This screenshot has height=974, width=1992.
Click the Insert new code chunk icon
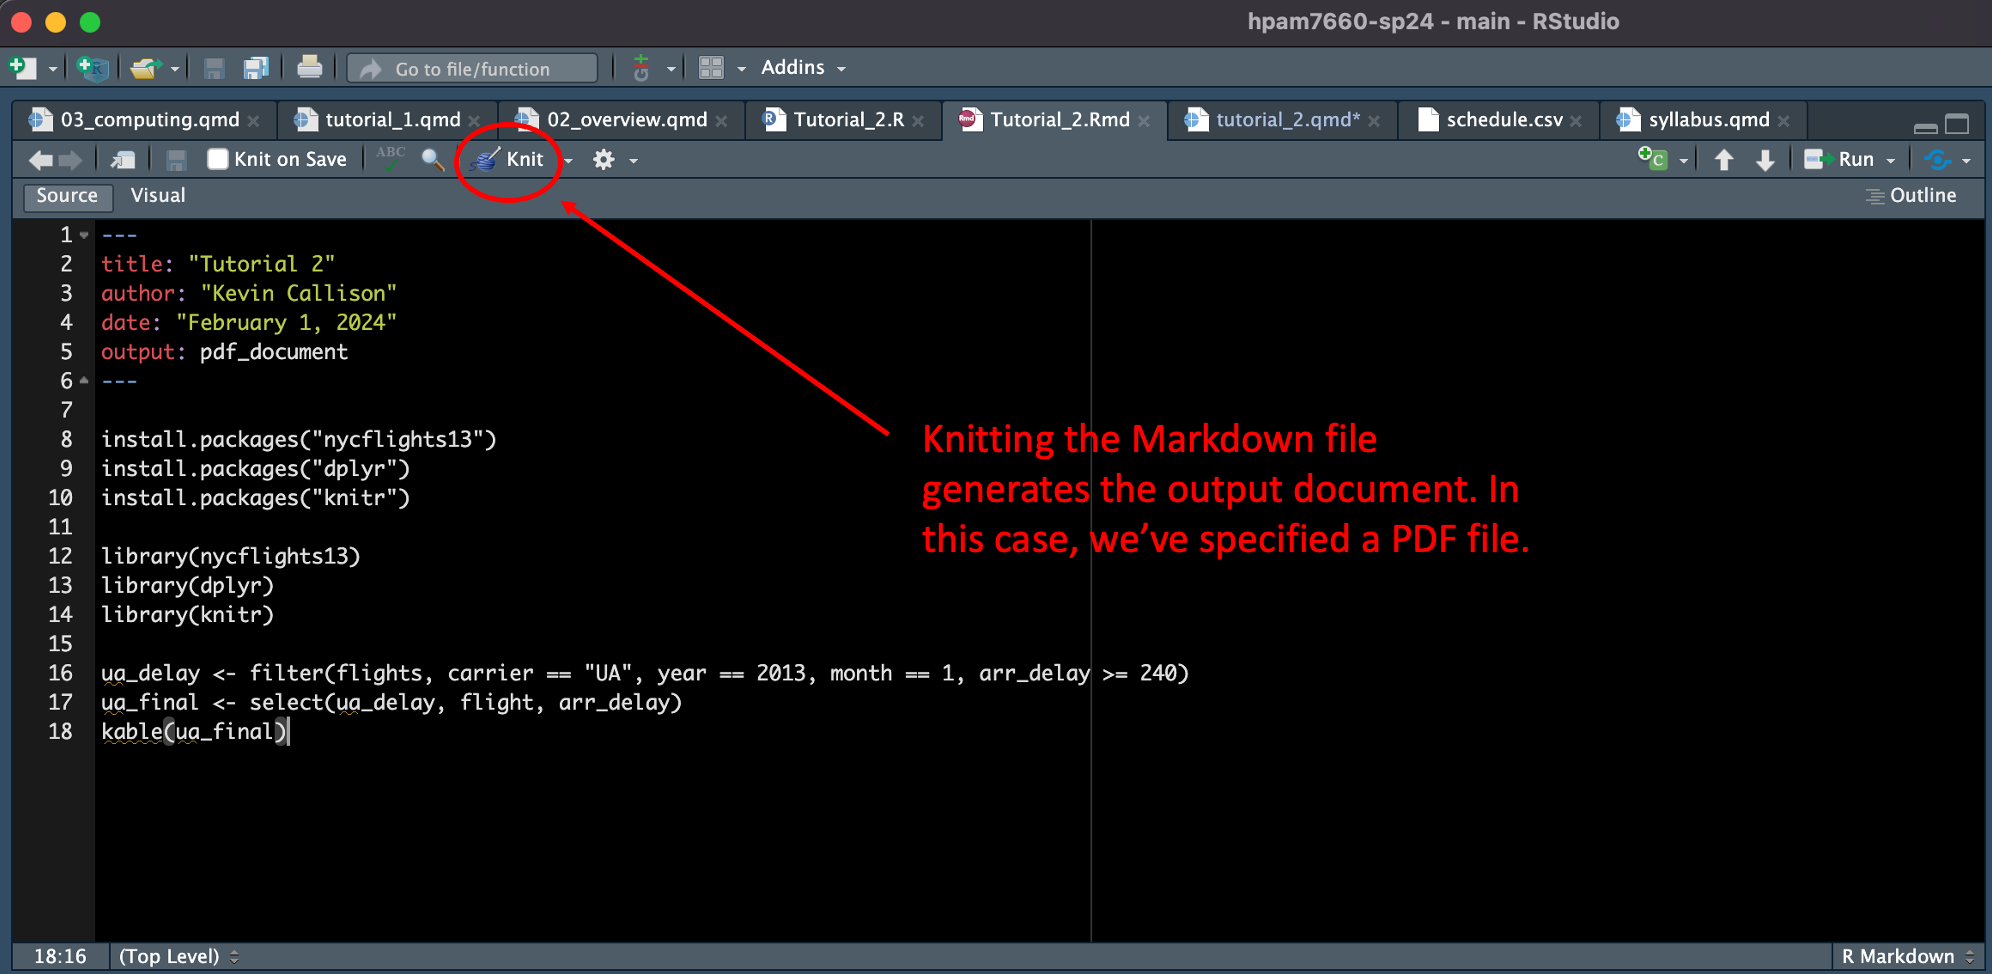click(x=1652, y=159)
